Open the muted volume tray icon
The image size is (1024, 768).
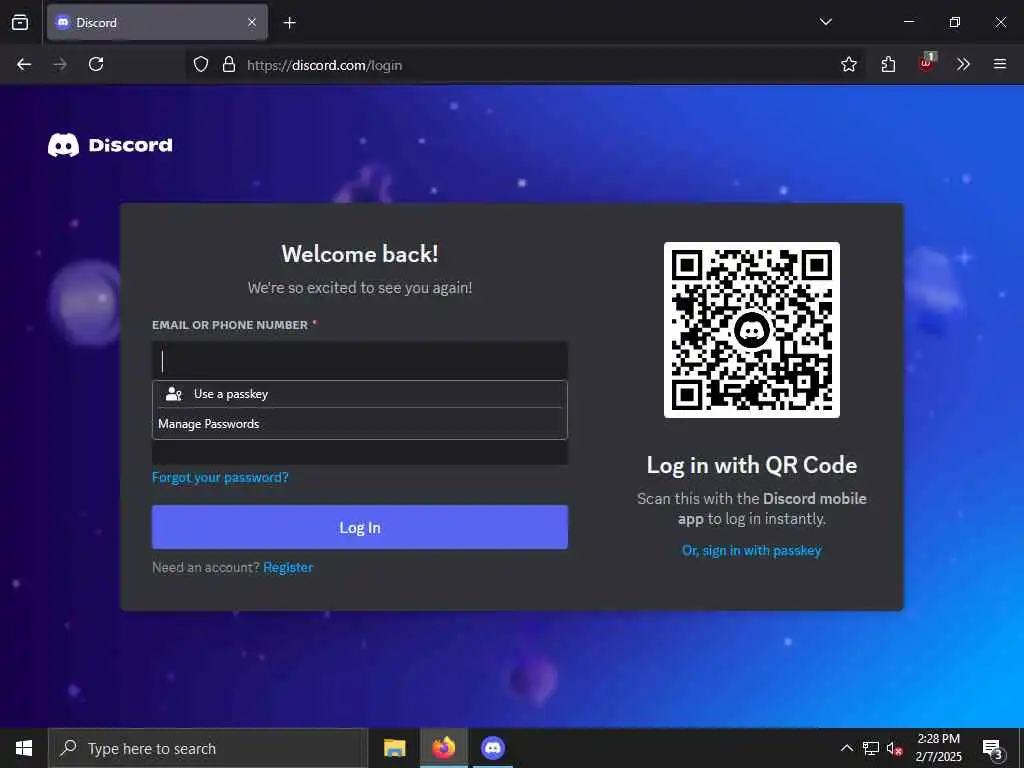895,748
